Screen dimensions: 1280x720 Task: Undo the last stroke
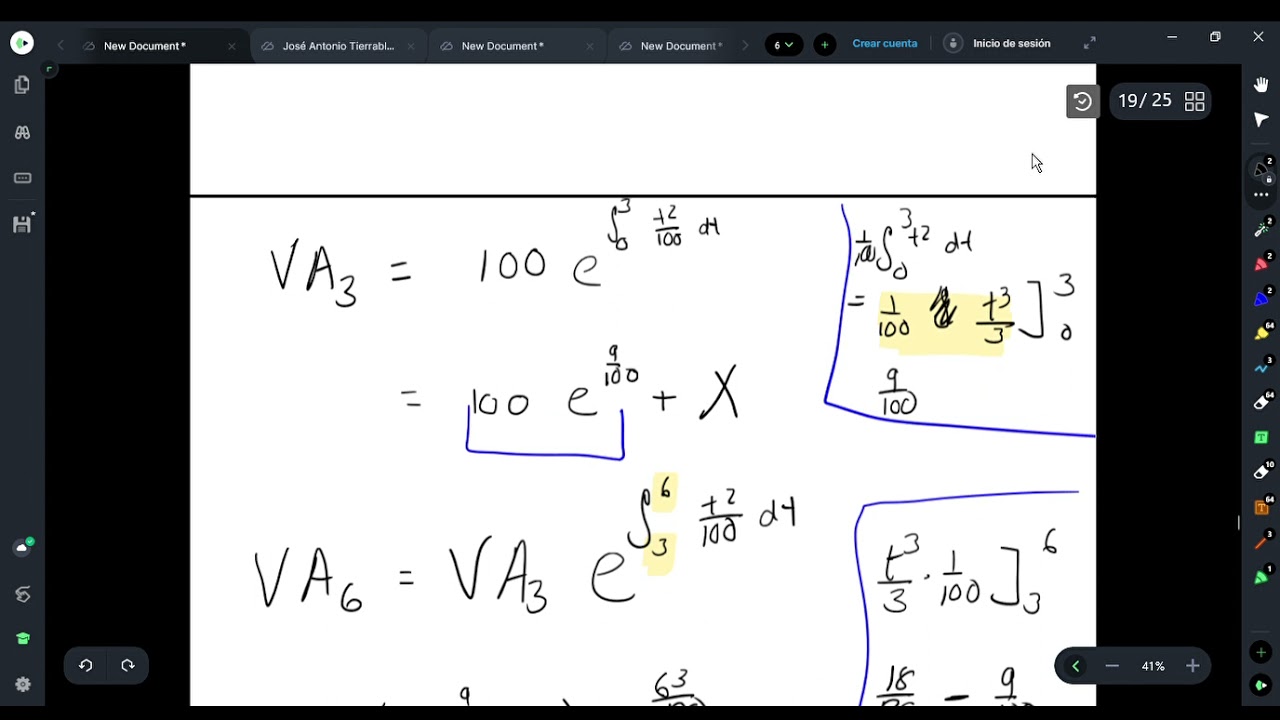86,665
